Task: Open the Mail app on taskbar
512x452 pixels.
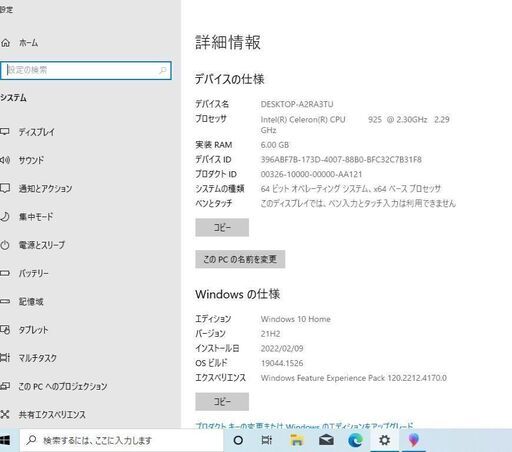Action: pos(326,440)
